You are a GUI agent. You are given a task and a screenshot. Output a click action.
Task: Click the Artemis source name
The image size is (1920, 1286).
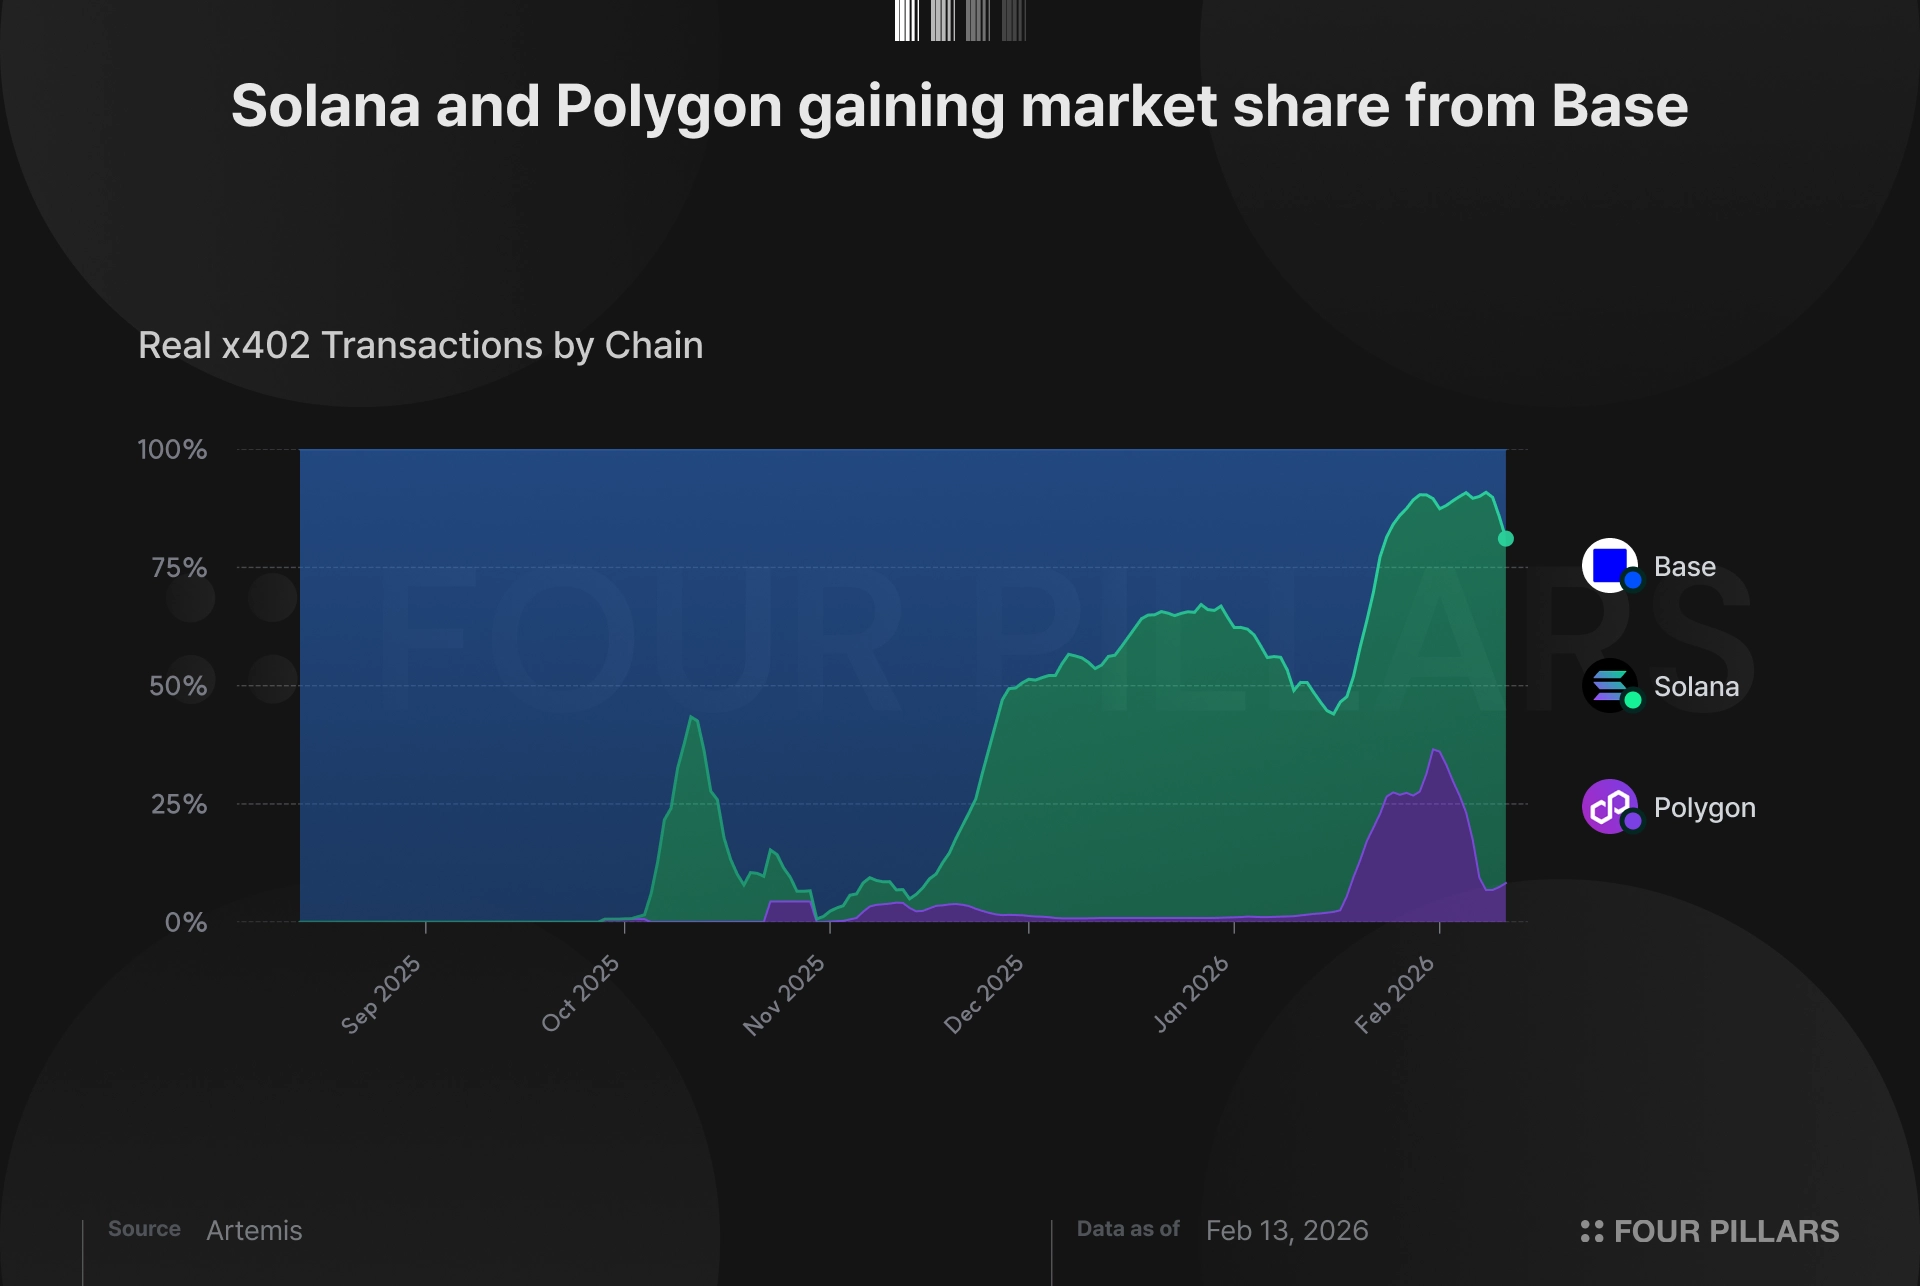click(254, 1231)
